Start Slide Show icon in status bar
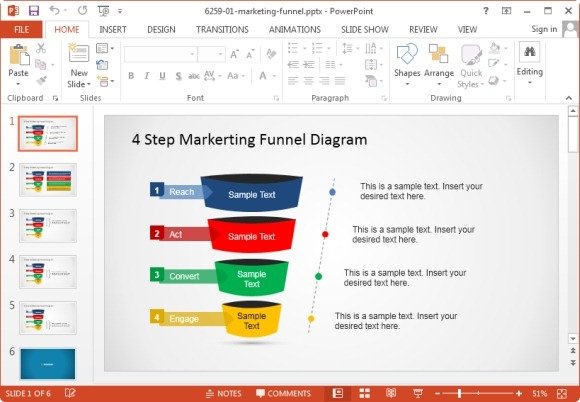Viewport: 580px width, 402px height. tap(418, 393)
